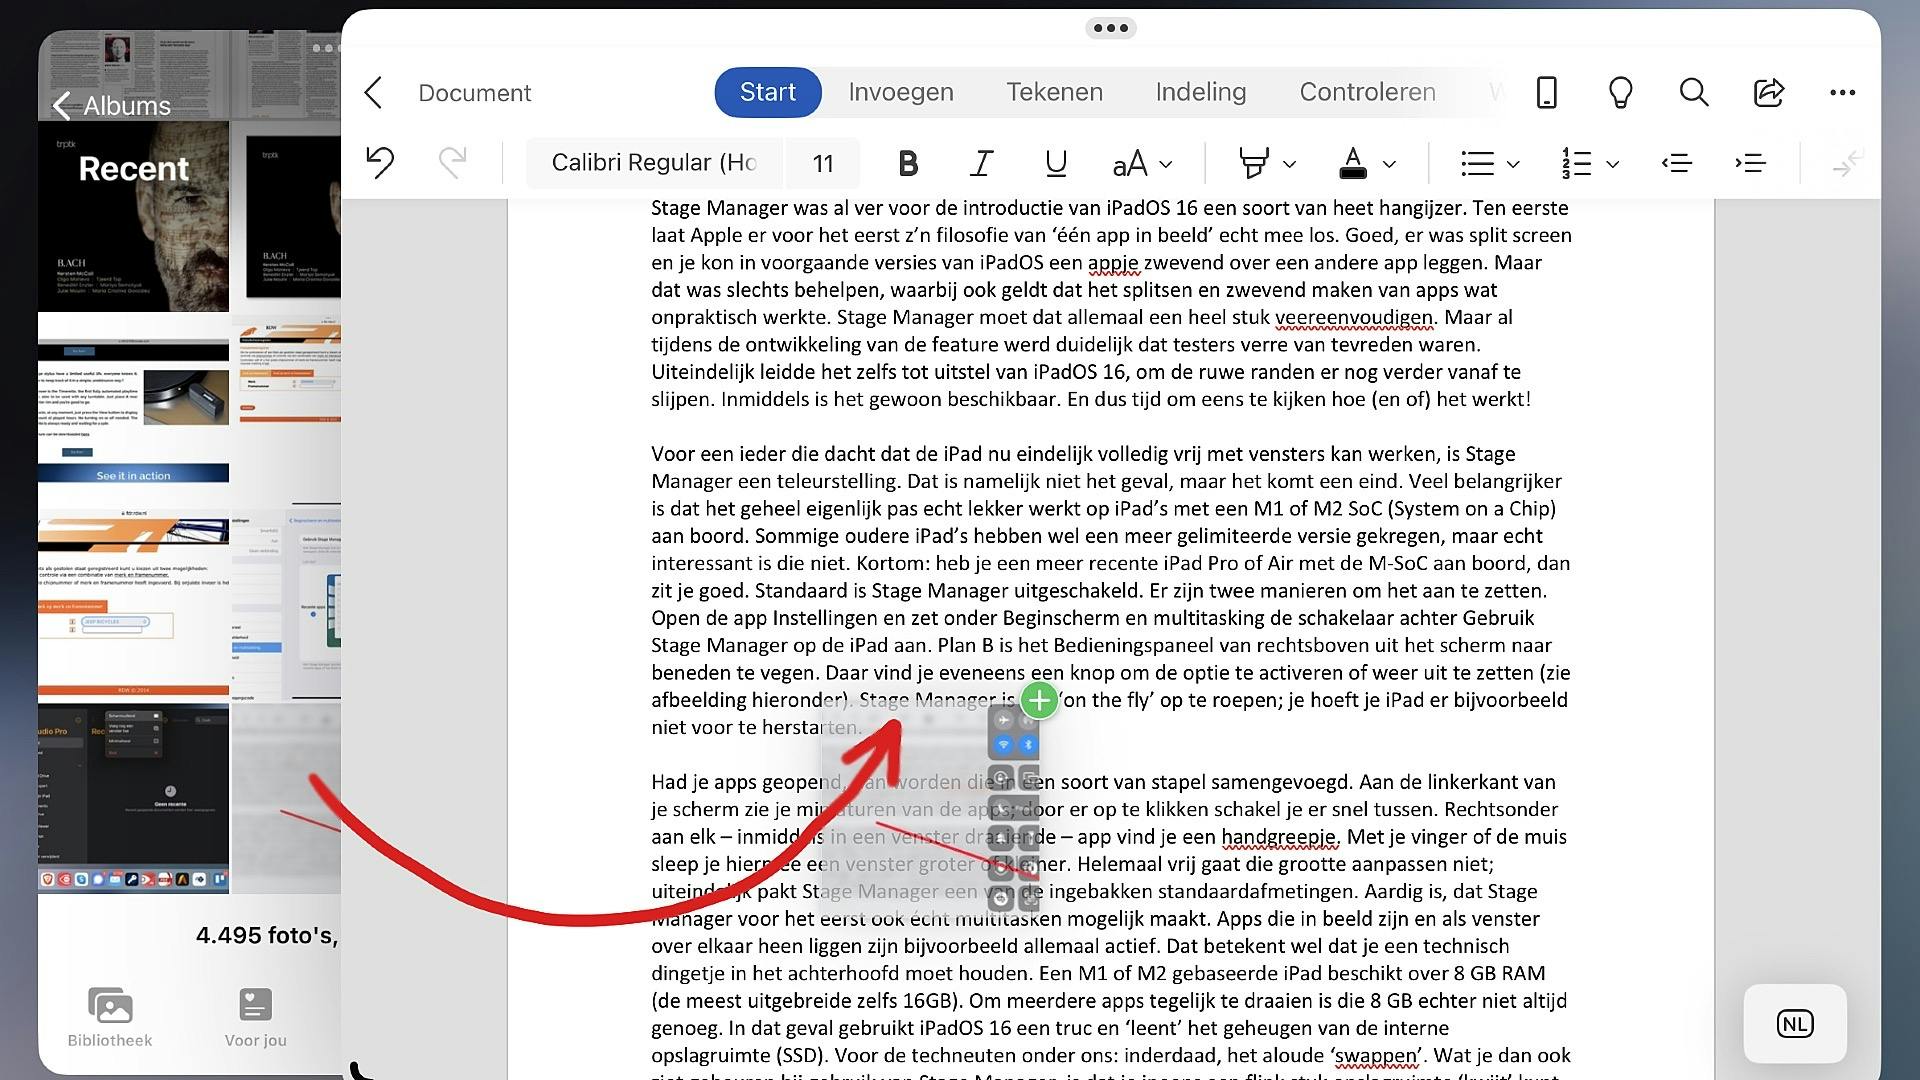Open the lightbulb help icon
The image size is (1920, 1080).
pyautogui.click(x=1620, y=92)
